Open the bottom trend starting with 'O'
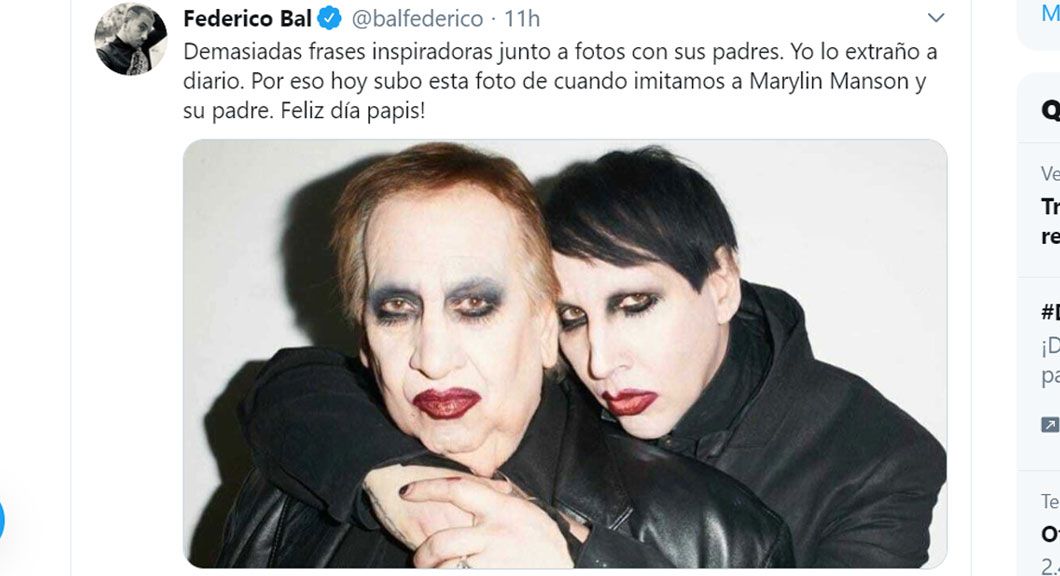Screen dimensions: 1060x576 pos(1050,533)
